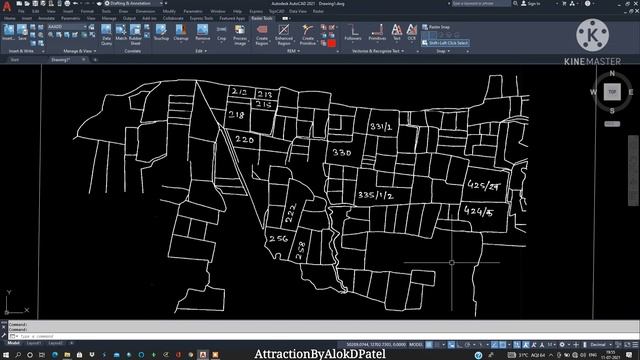
Task: Close the Drawing1 file tab
Action: pyautogui.click(x=84, y=60)
